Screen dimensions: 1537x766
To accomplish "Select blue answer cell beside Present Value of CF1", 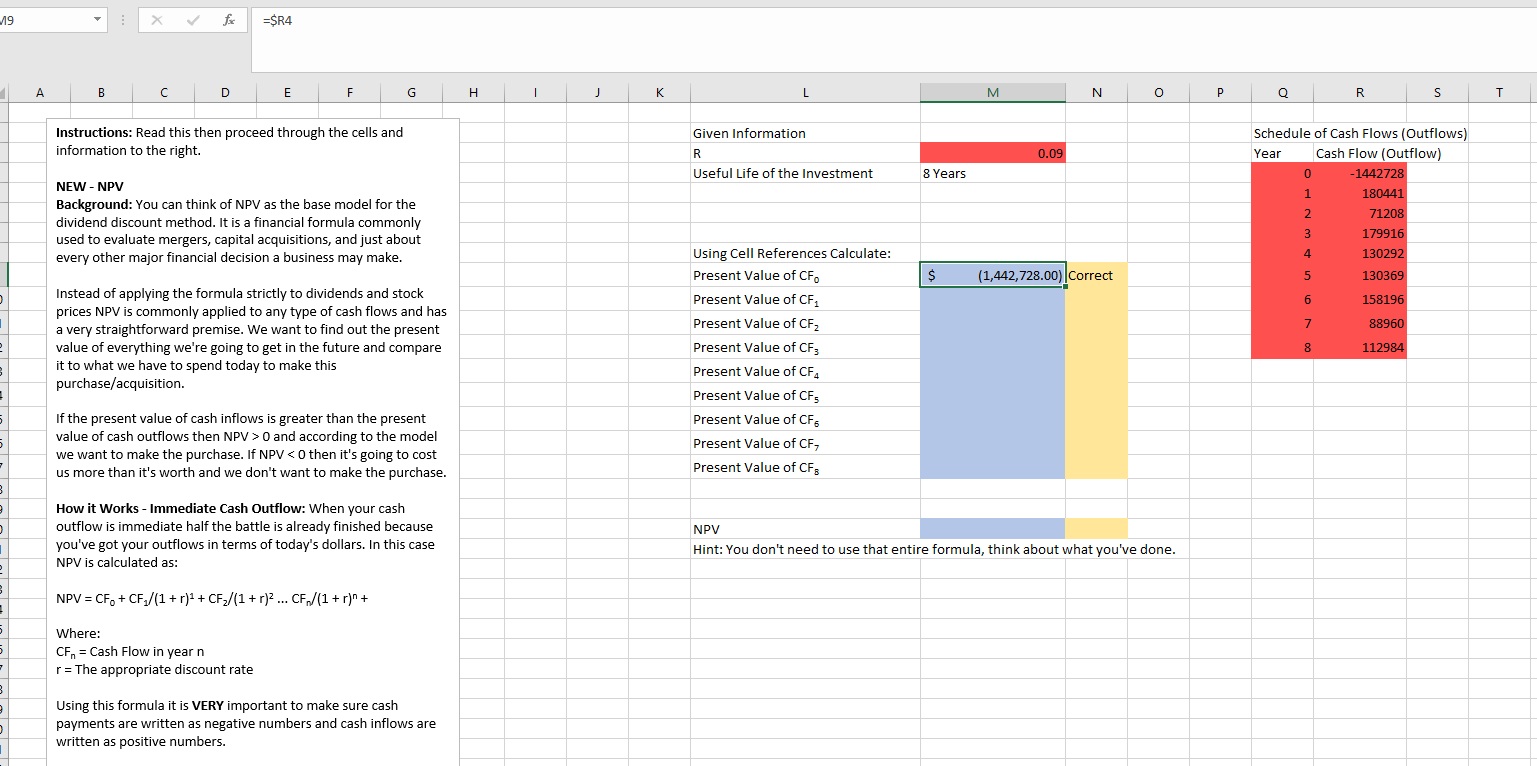I will coord(992,299).
